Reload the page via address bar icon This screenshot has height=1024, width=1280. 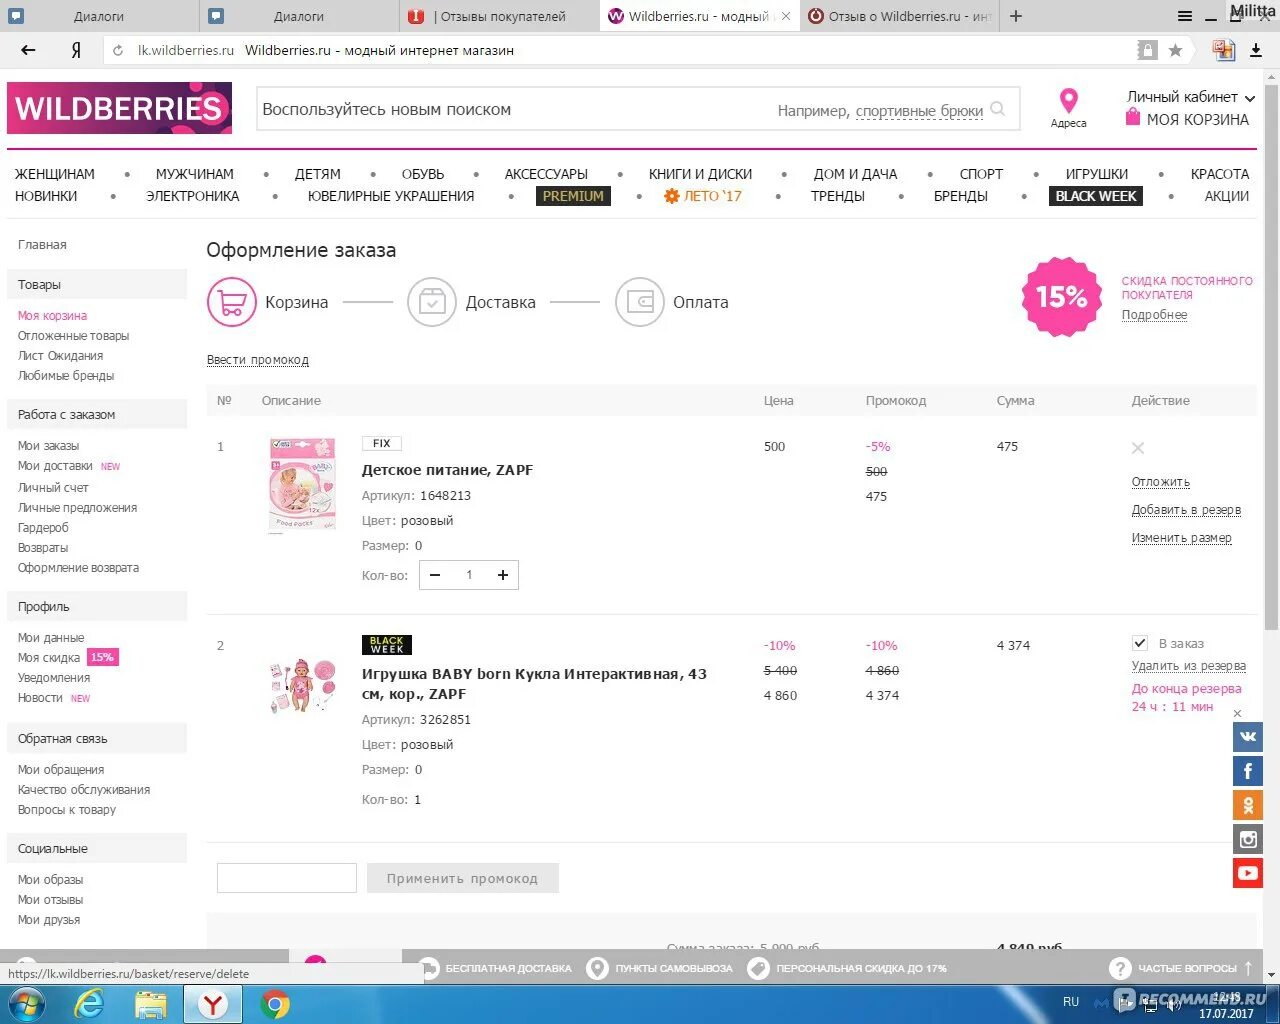[118, 50]
